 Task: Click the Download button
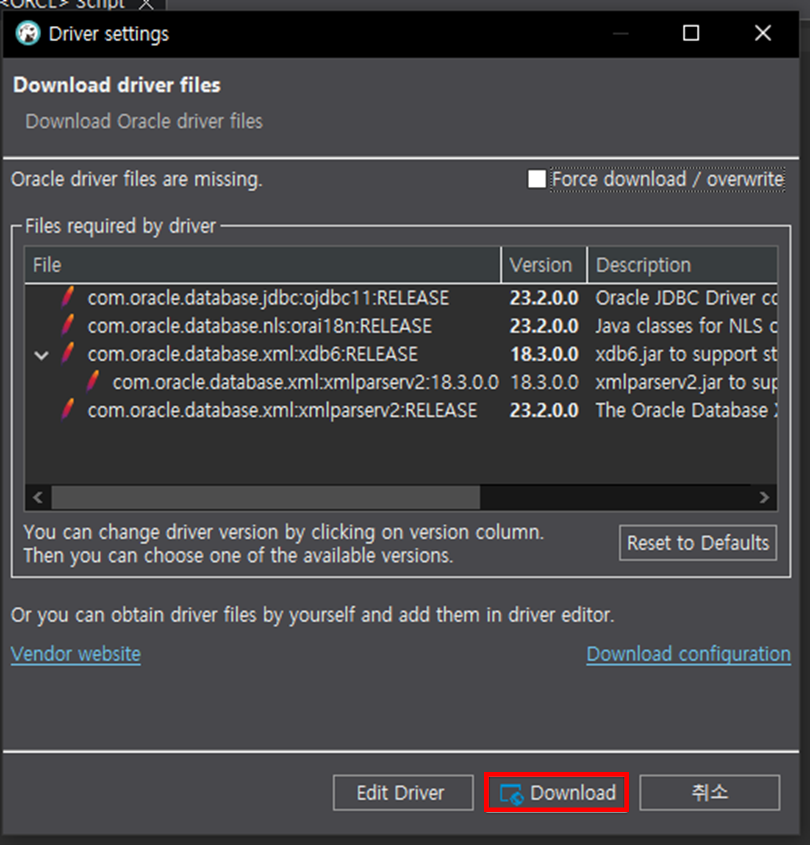tap(556, 793)
